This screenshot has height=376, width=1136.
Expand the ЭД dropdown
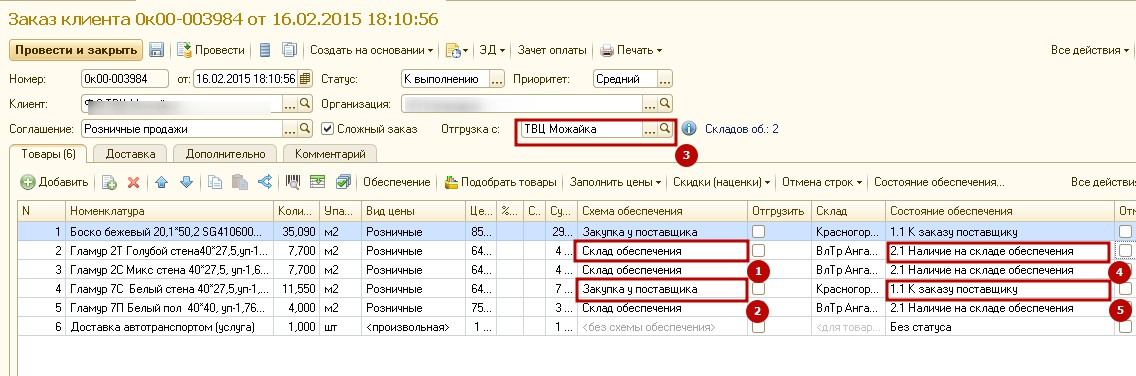492,50
